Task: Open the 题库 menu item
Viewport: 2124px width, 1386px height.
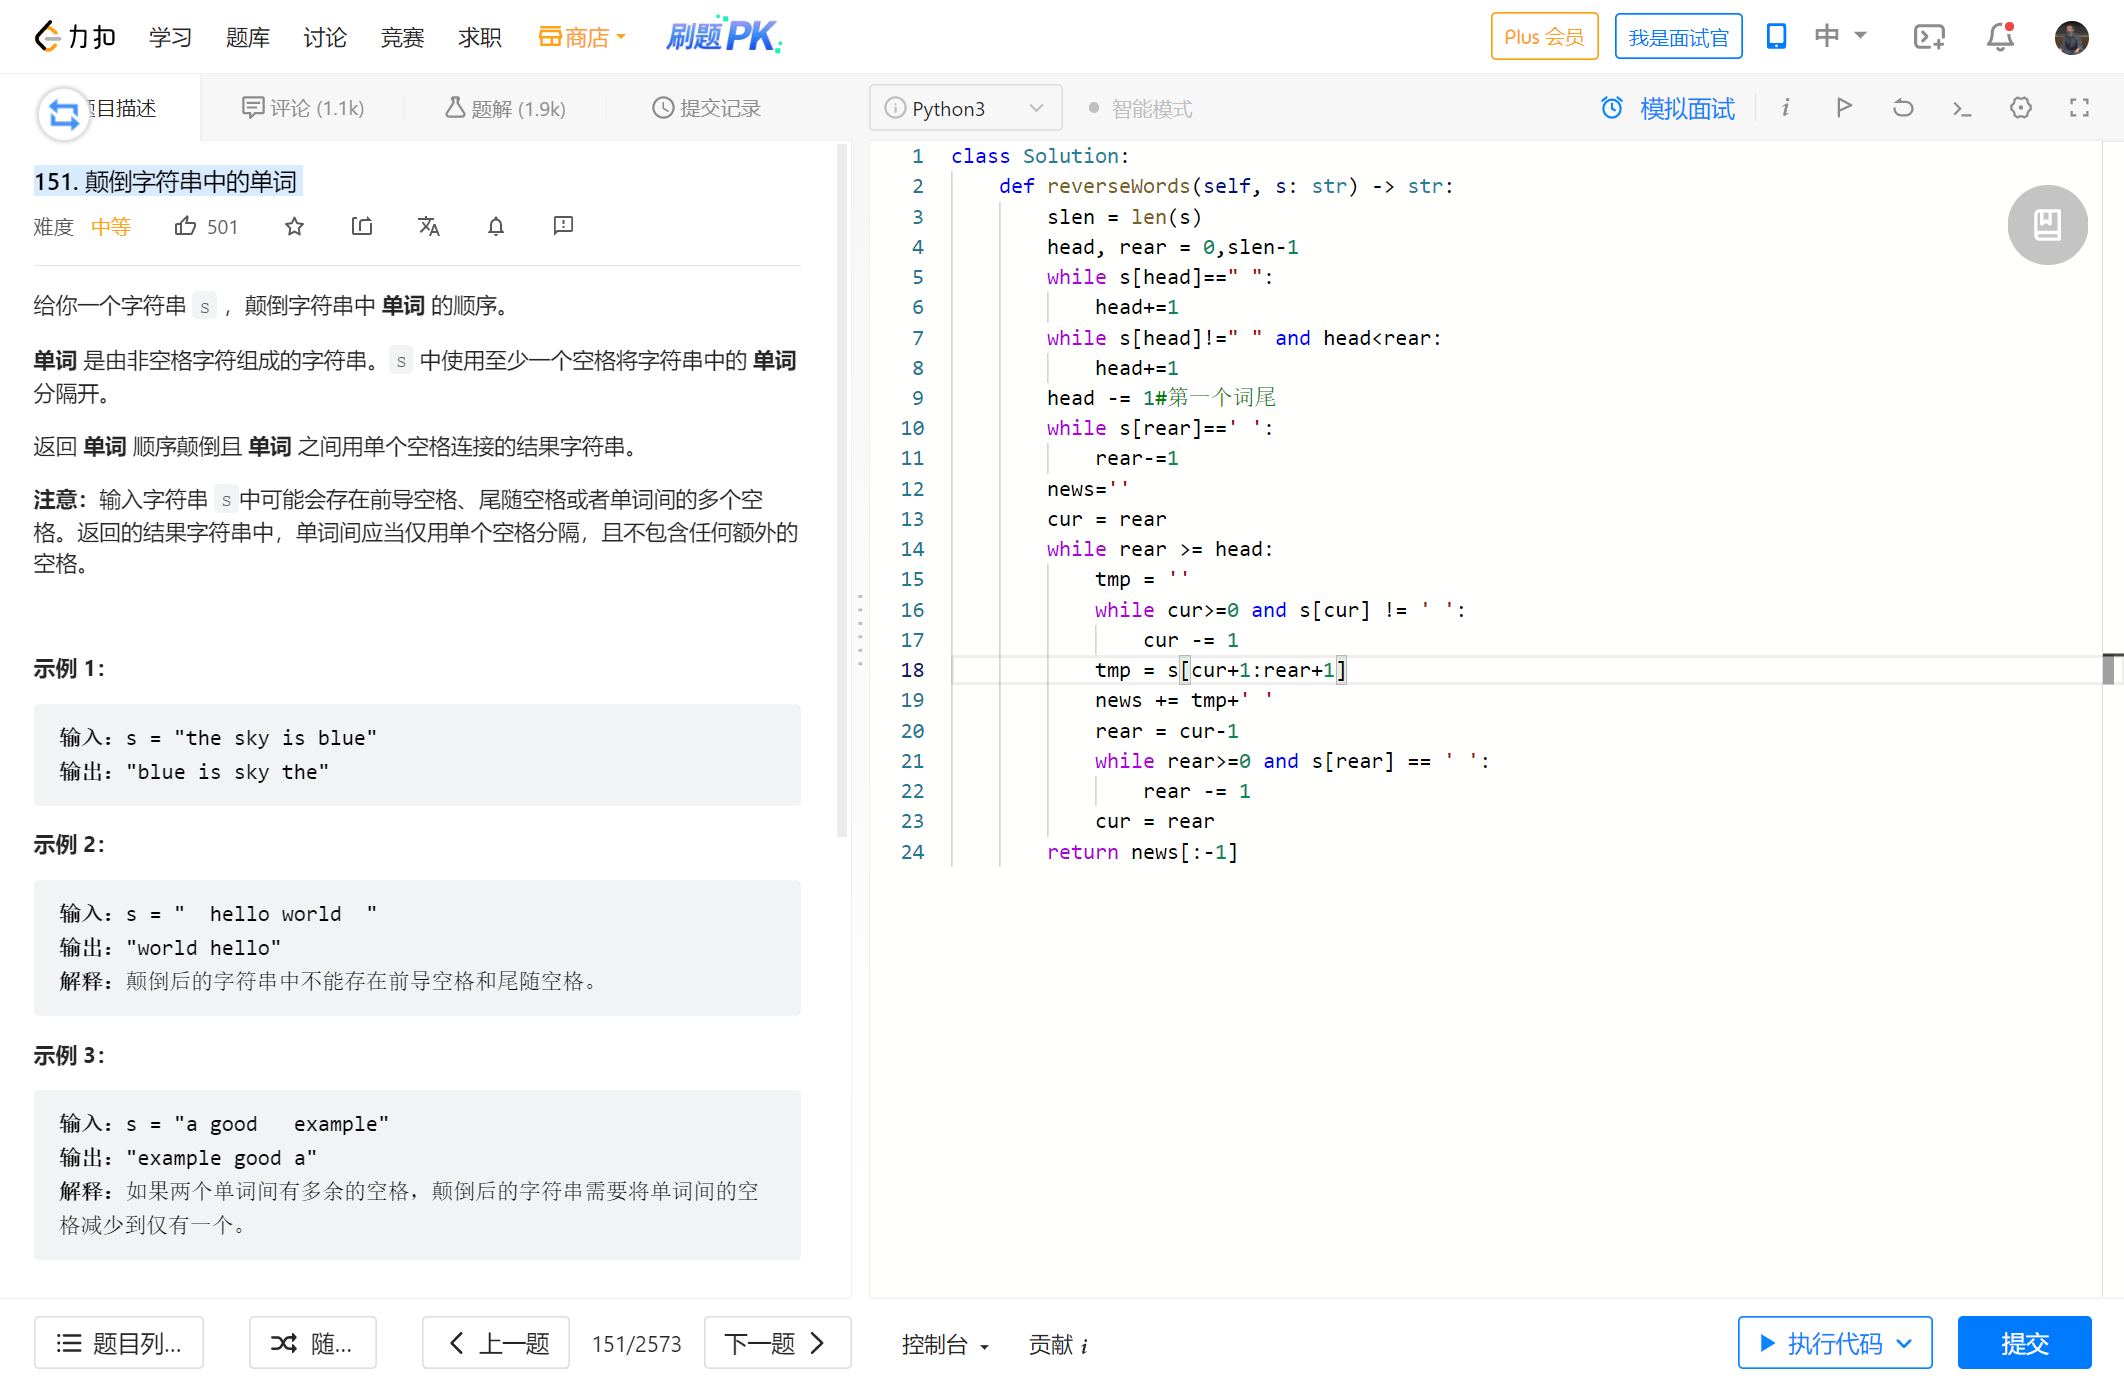Action: pyautogui.click(x=248, y=38)
